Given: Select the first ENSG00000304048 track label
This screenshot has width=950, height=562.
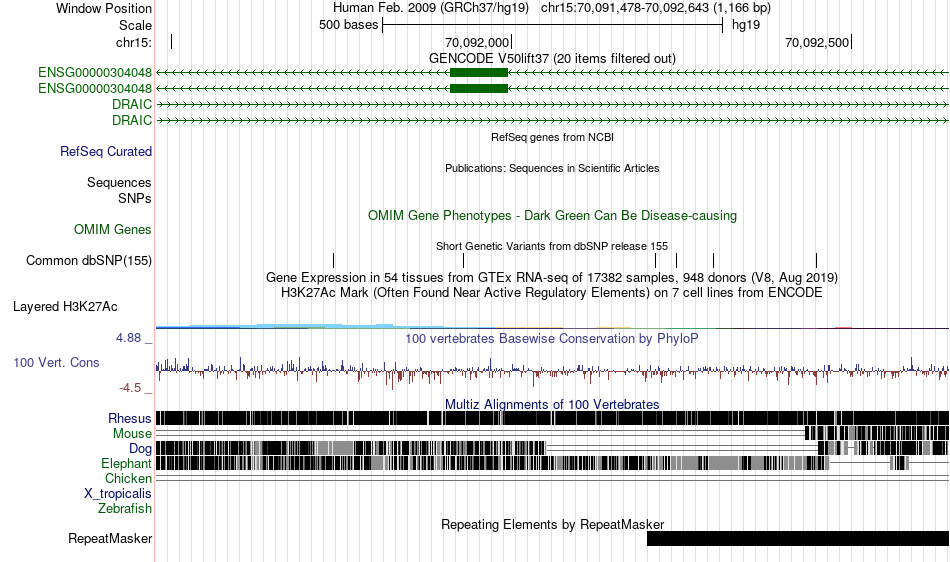Looking at the screenshot, I should point(95,73).
